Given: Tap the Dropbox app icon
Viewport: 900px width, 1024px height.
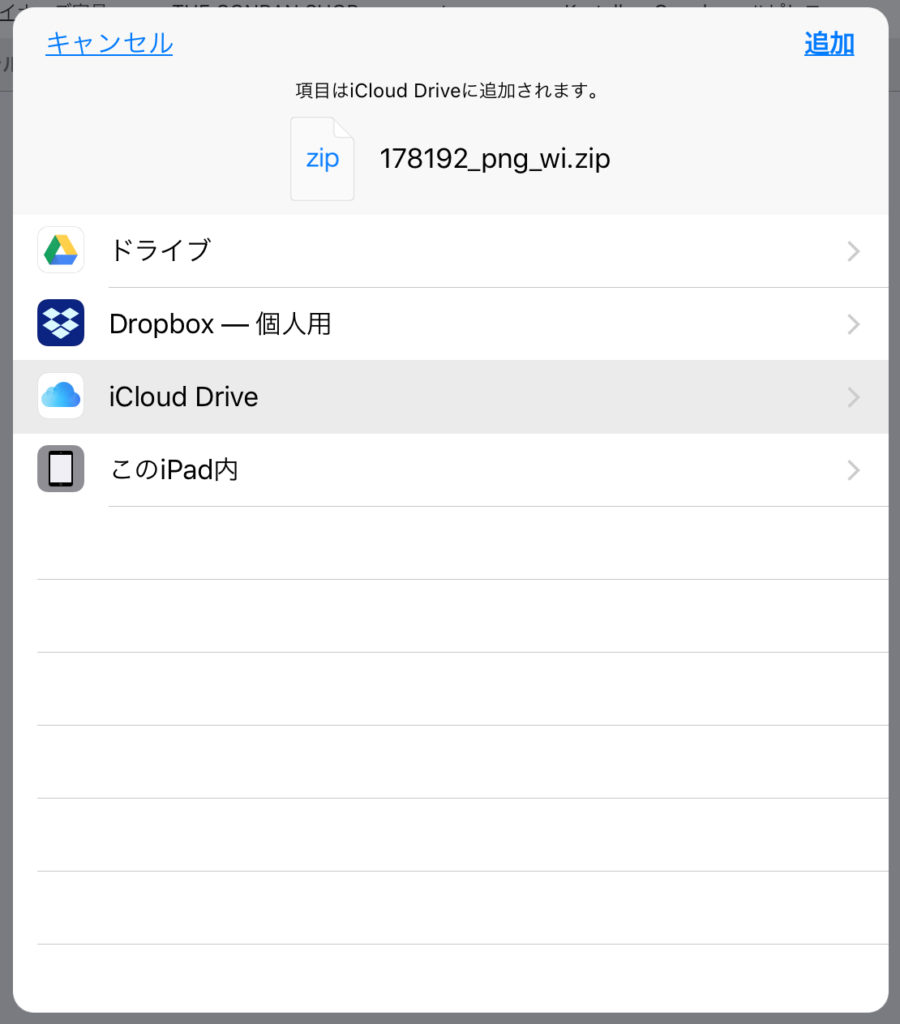Looking at the screenshot, I should tap(61, 323).
